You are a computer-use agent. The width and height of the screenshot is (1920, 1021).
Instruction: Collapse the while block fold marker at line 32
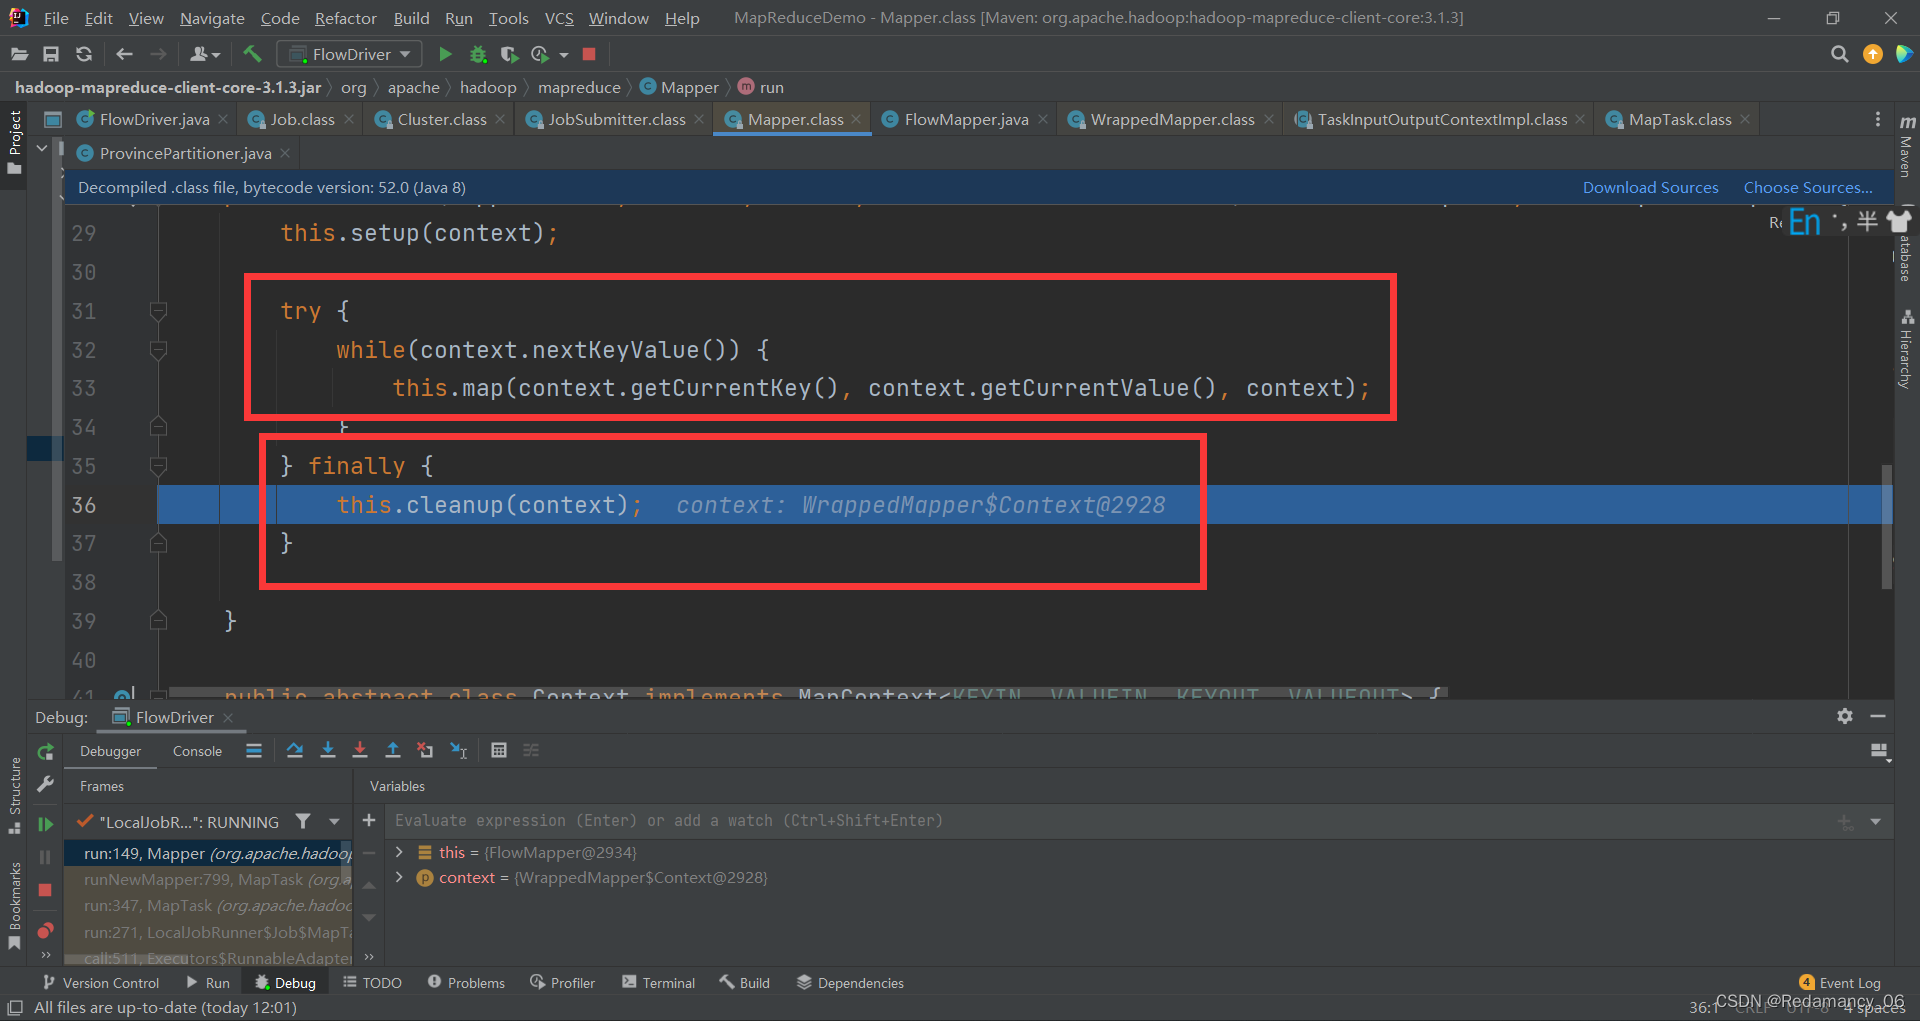pyautogui.click(x=158, y=350)
